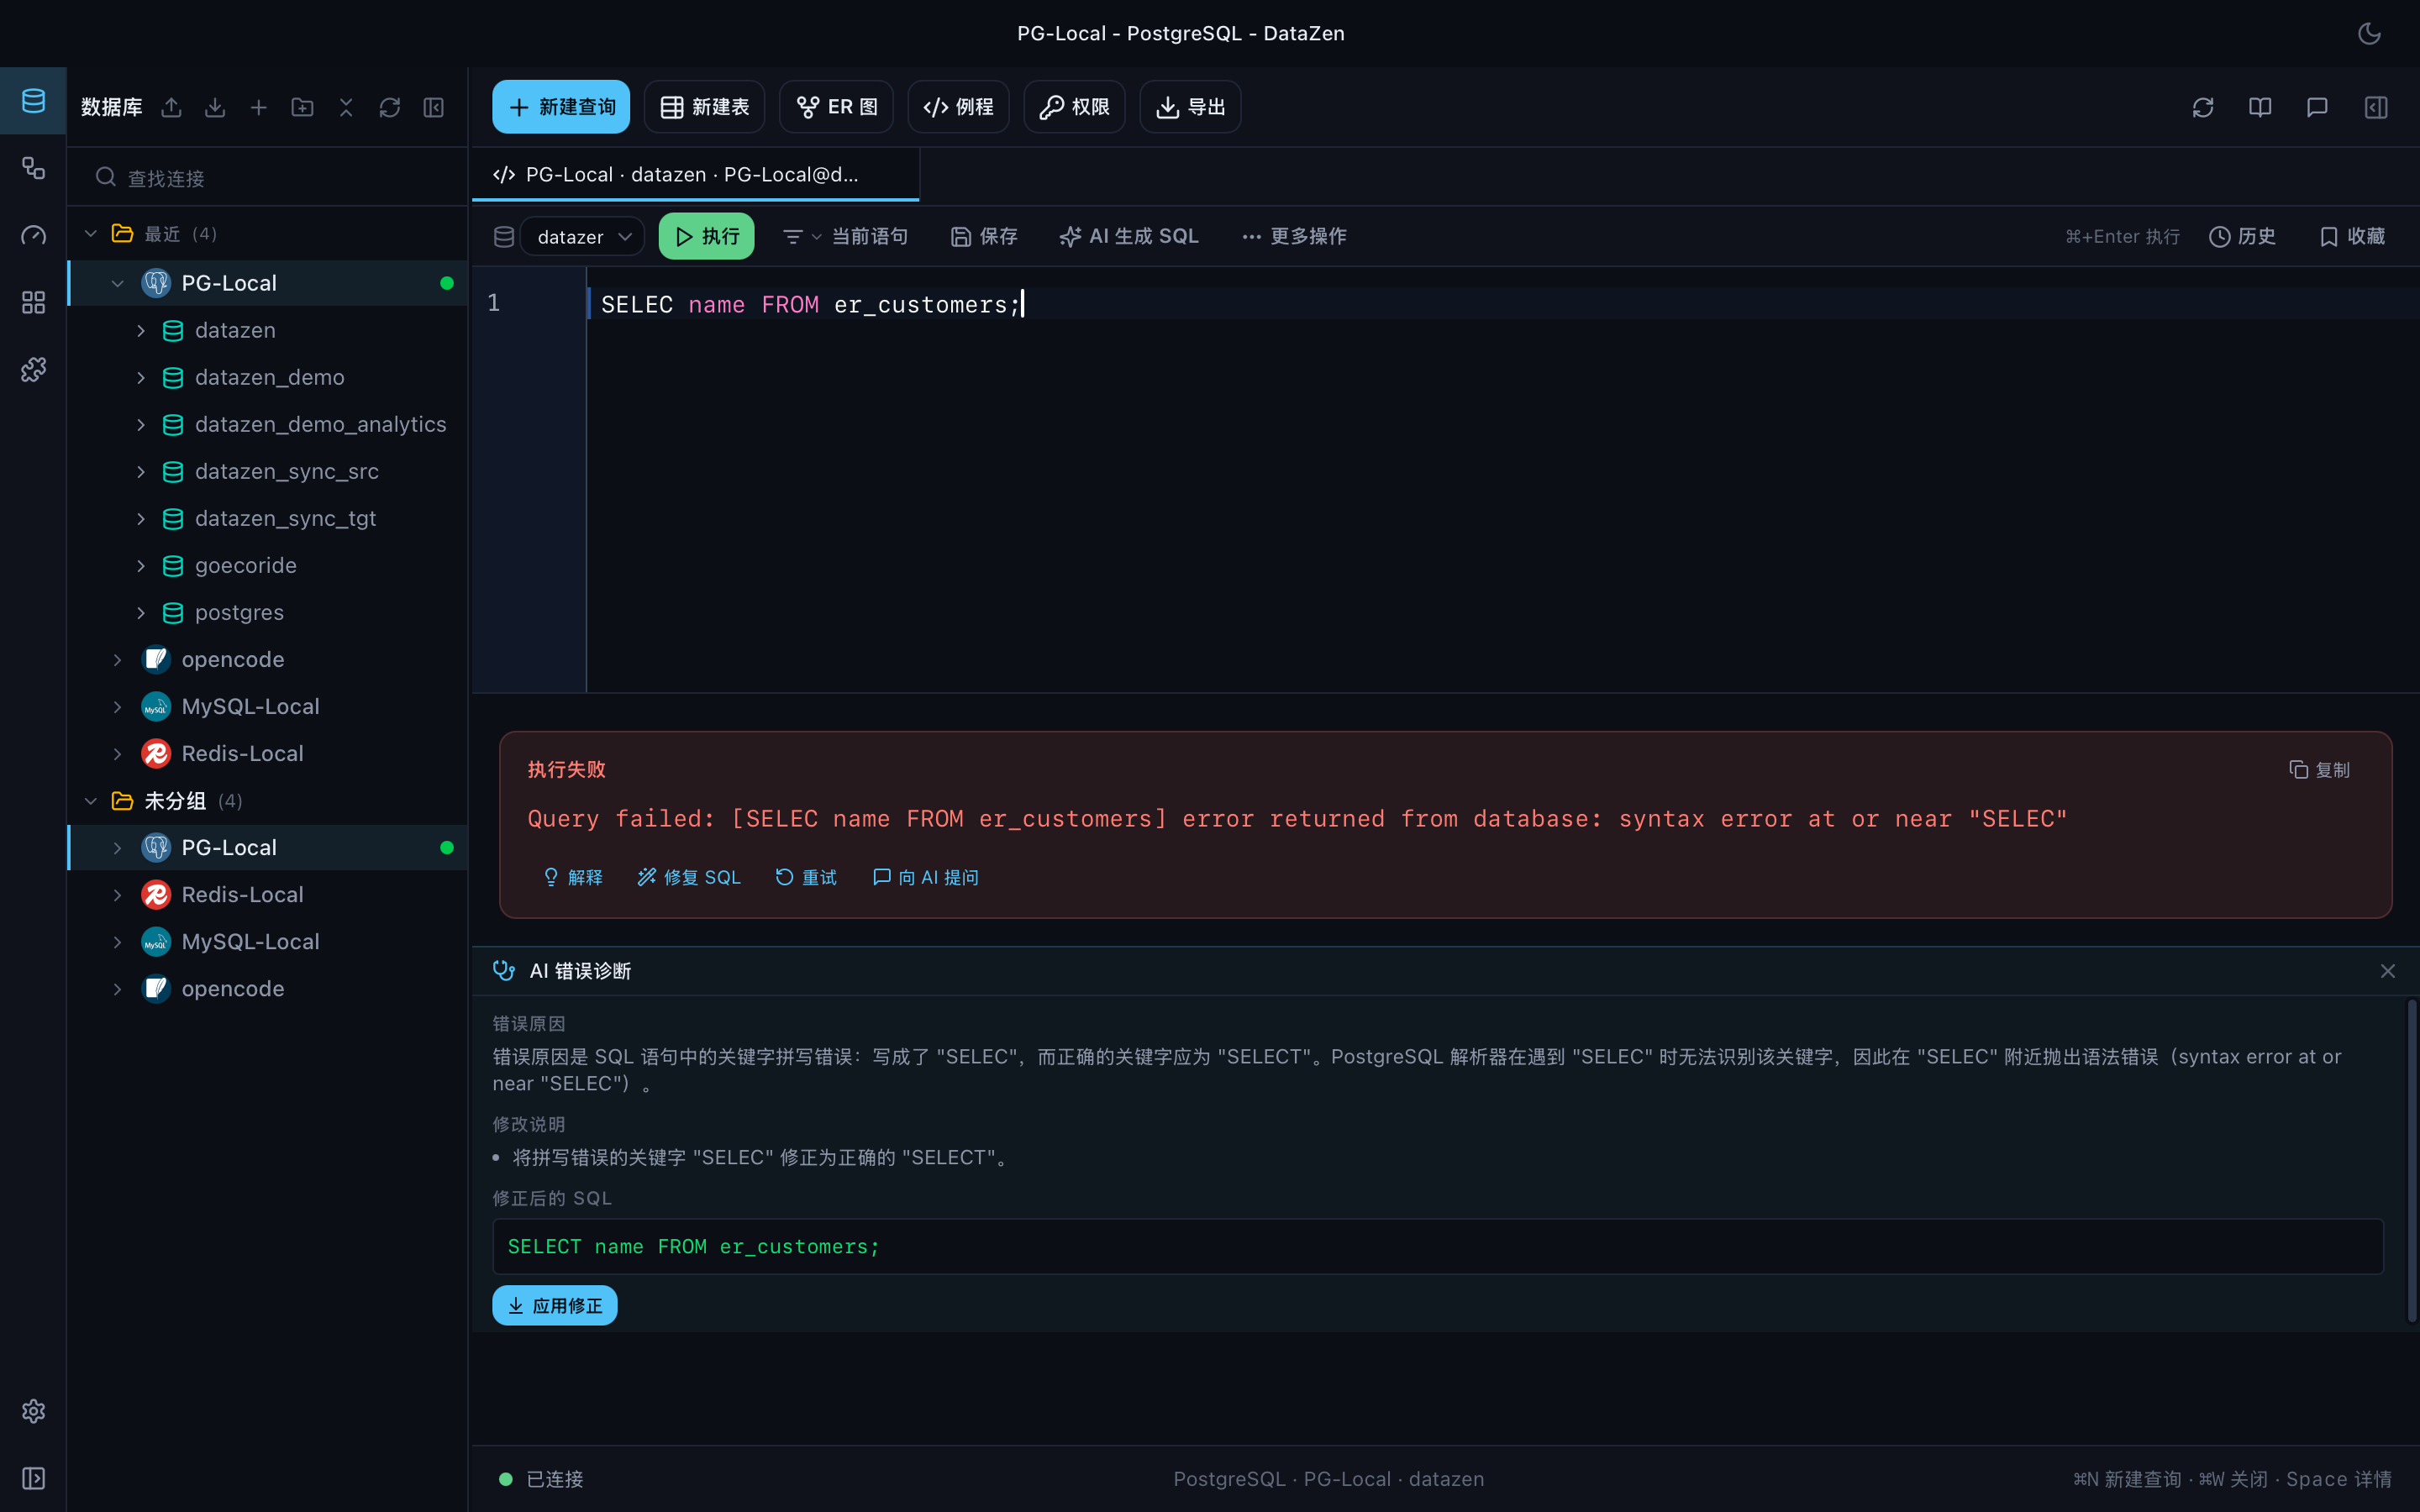Open the database connections sidebar icon

pyautogui.click(x=33, y=101)
